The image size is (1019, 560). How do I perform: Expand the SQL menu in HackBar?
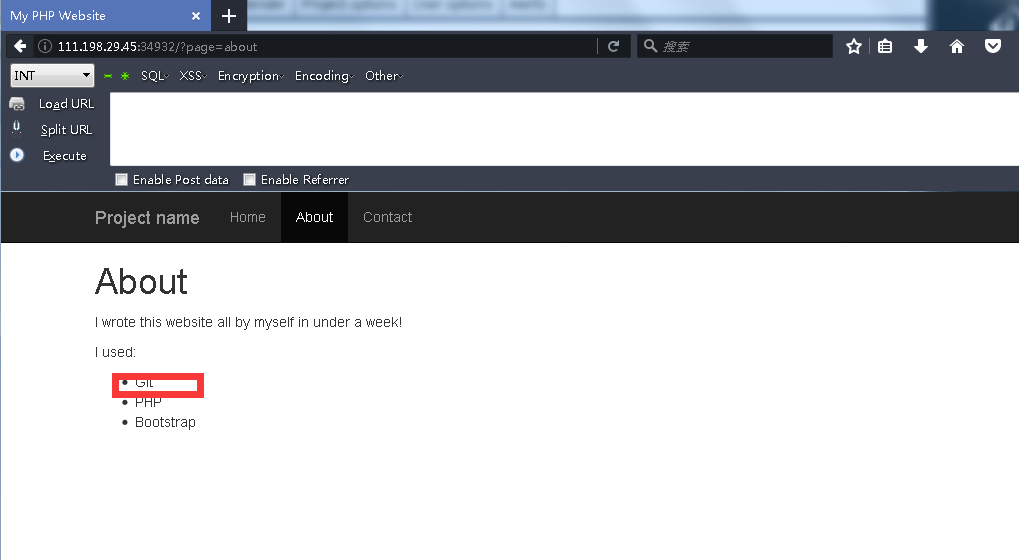[x=154, y=76]
